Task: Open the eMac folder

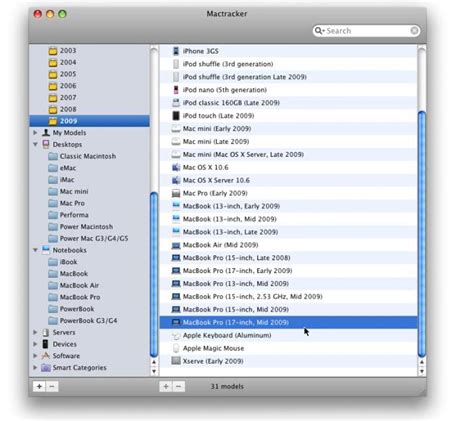Action: [62, 168]
